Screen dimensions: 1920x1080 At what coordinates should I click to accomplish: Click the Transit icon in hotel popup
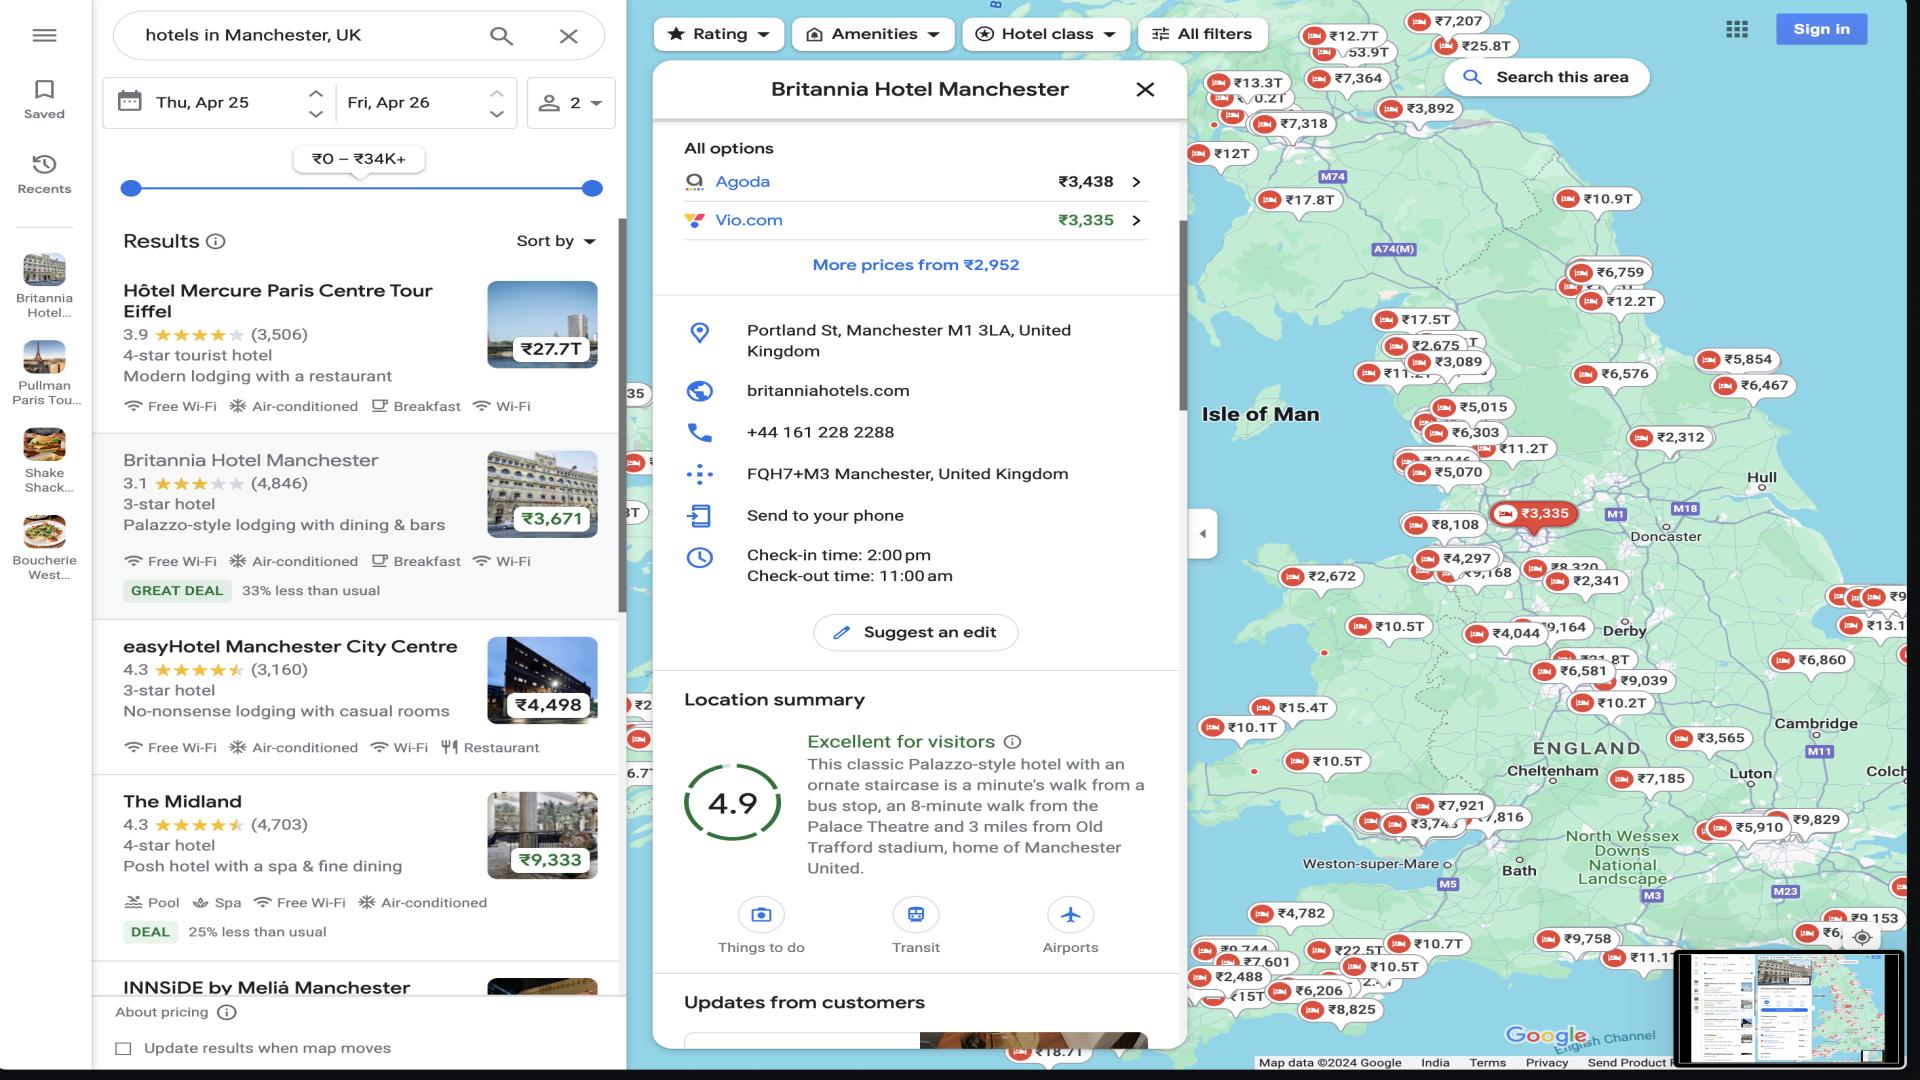(915, 916)
